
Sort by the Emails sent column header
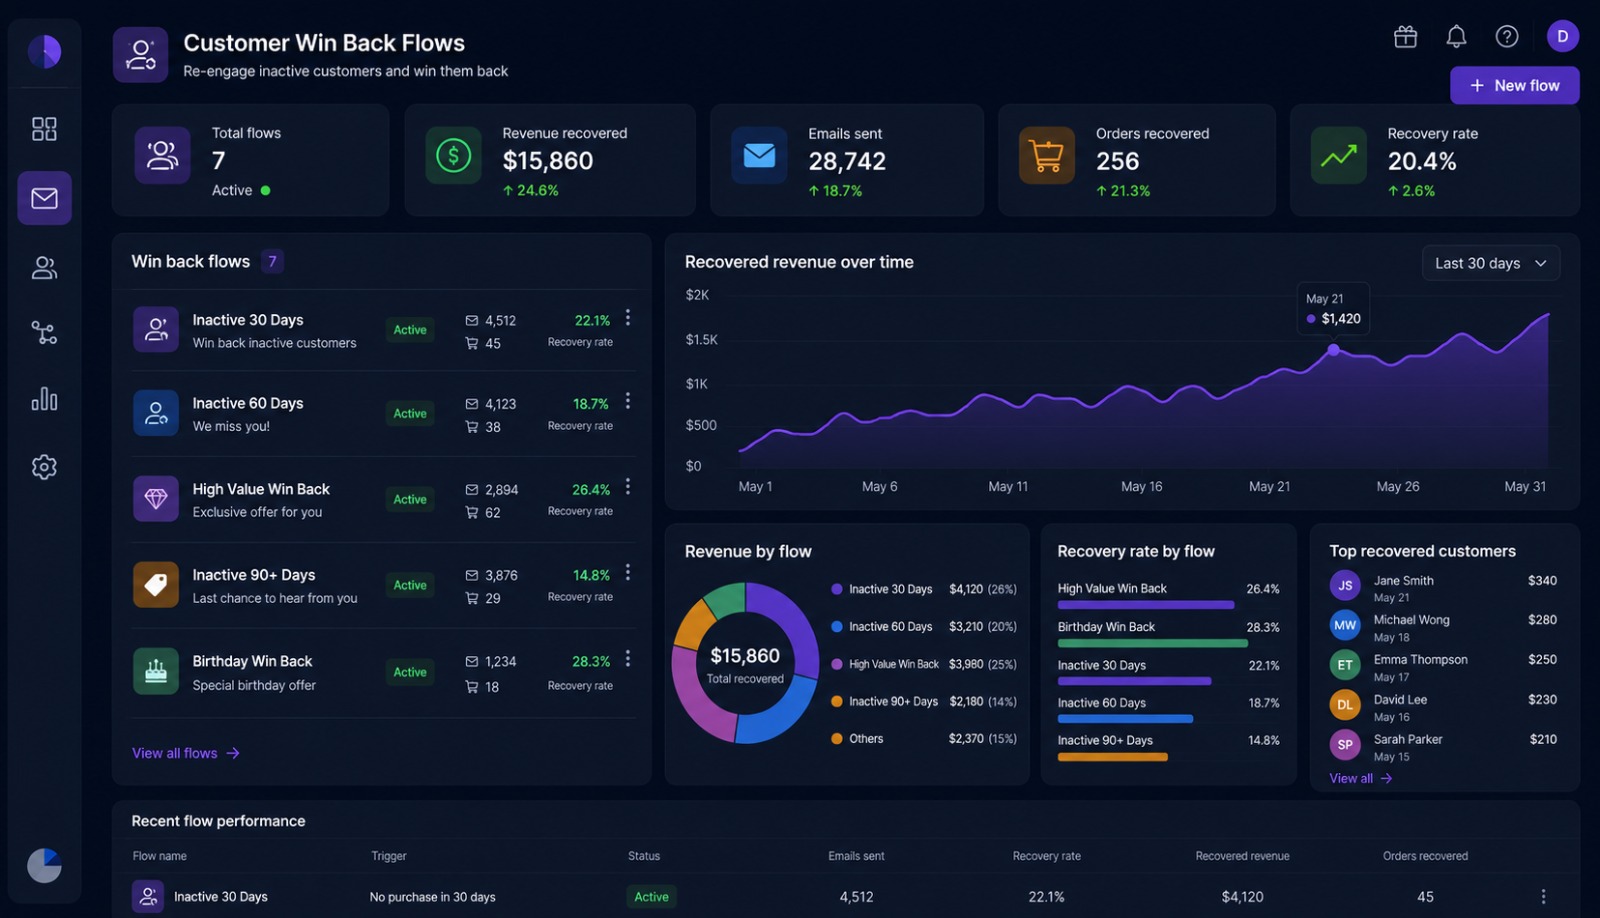pyautogui.click(x=856, y=856)
